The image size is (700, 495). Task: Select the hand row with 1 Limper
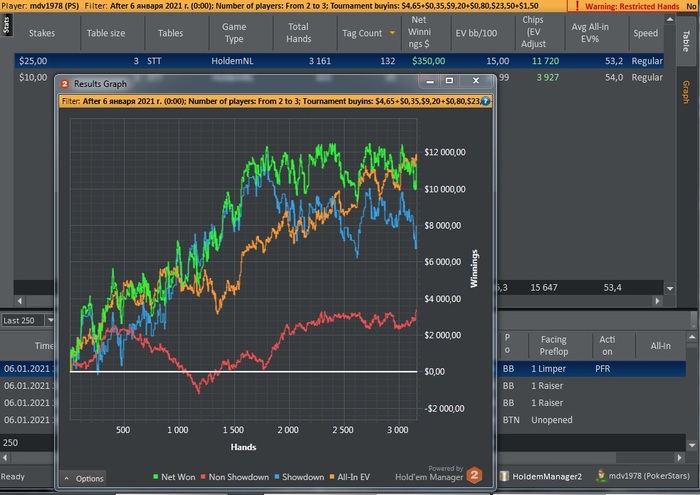[x=592, y=369]
